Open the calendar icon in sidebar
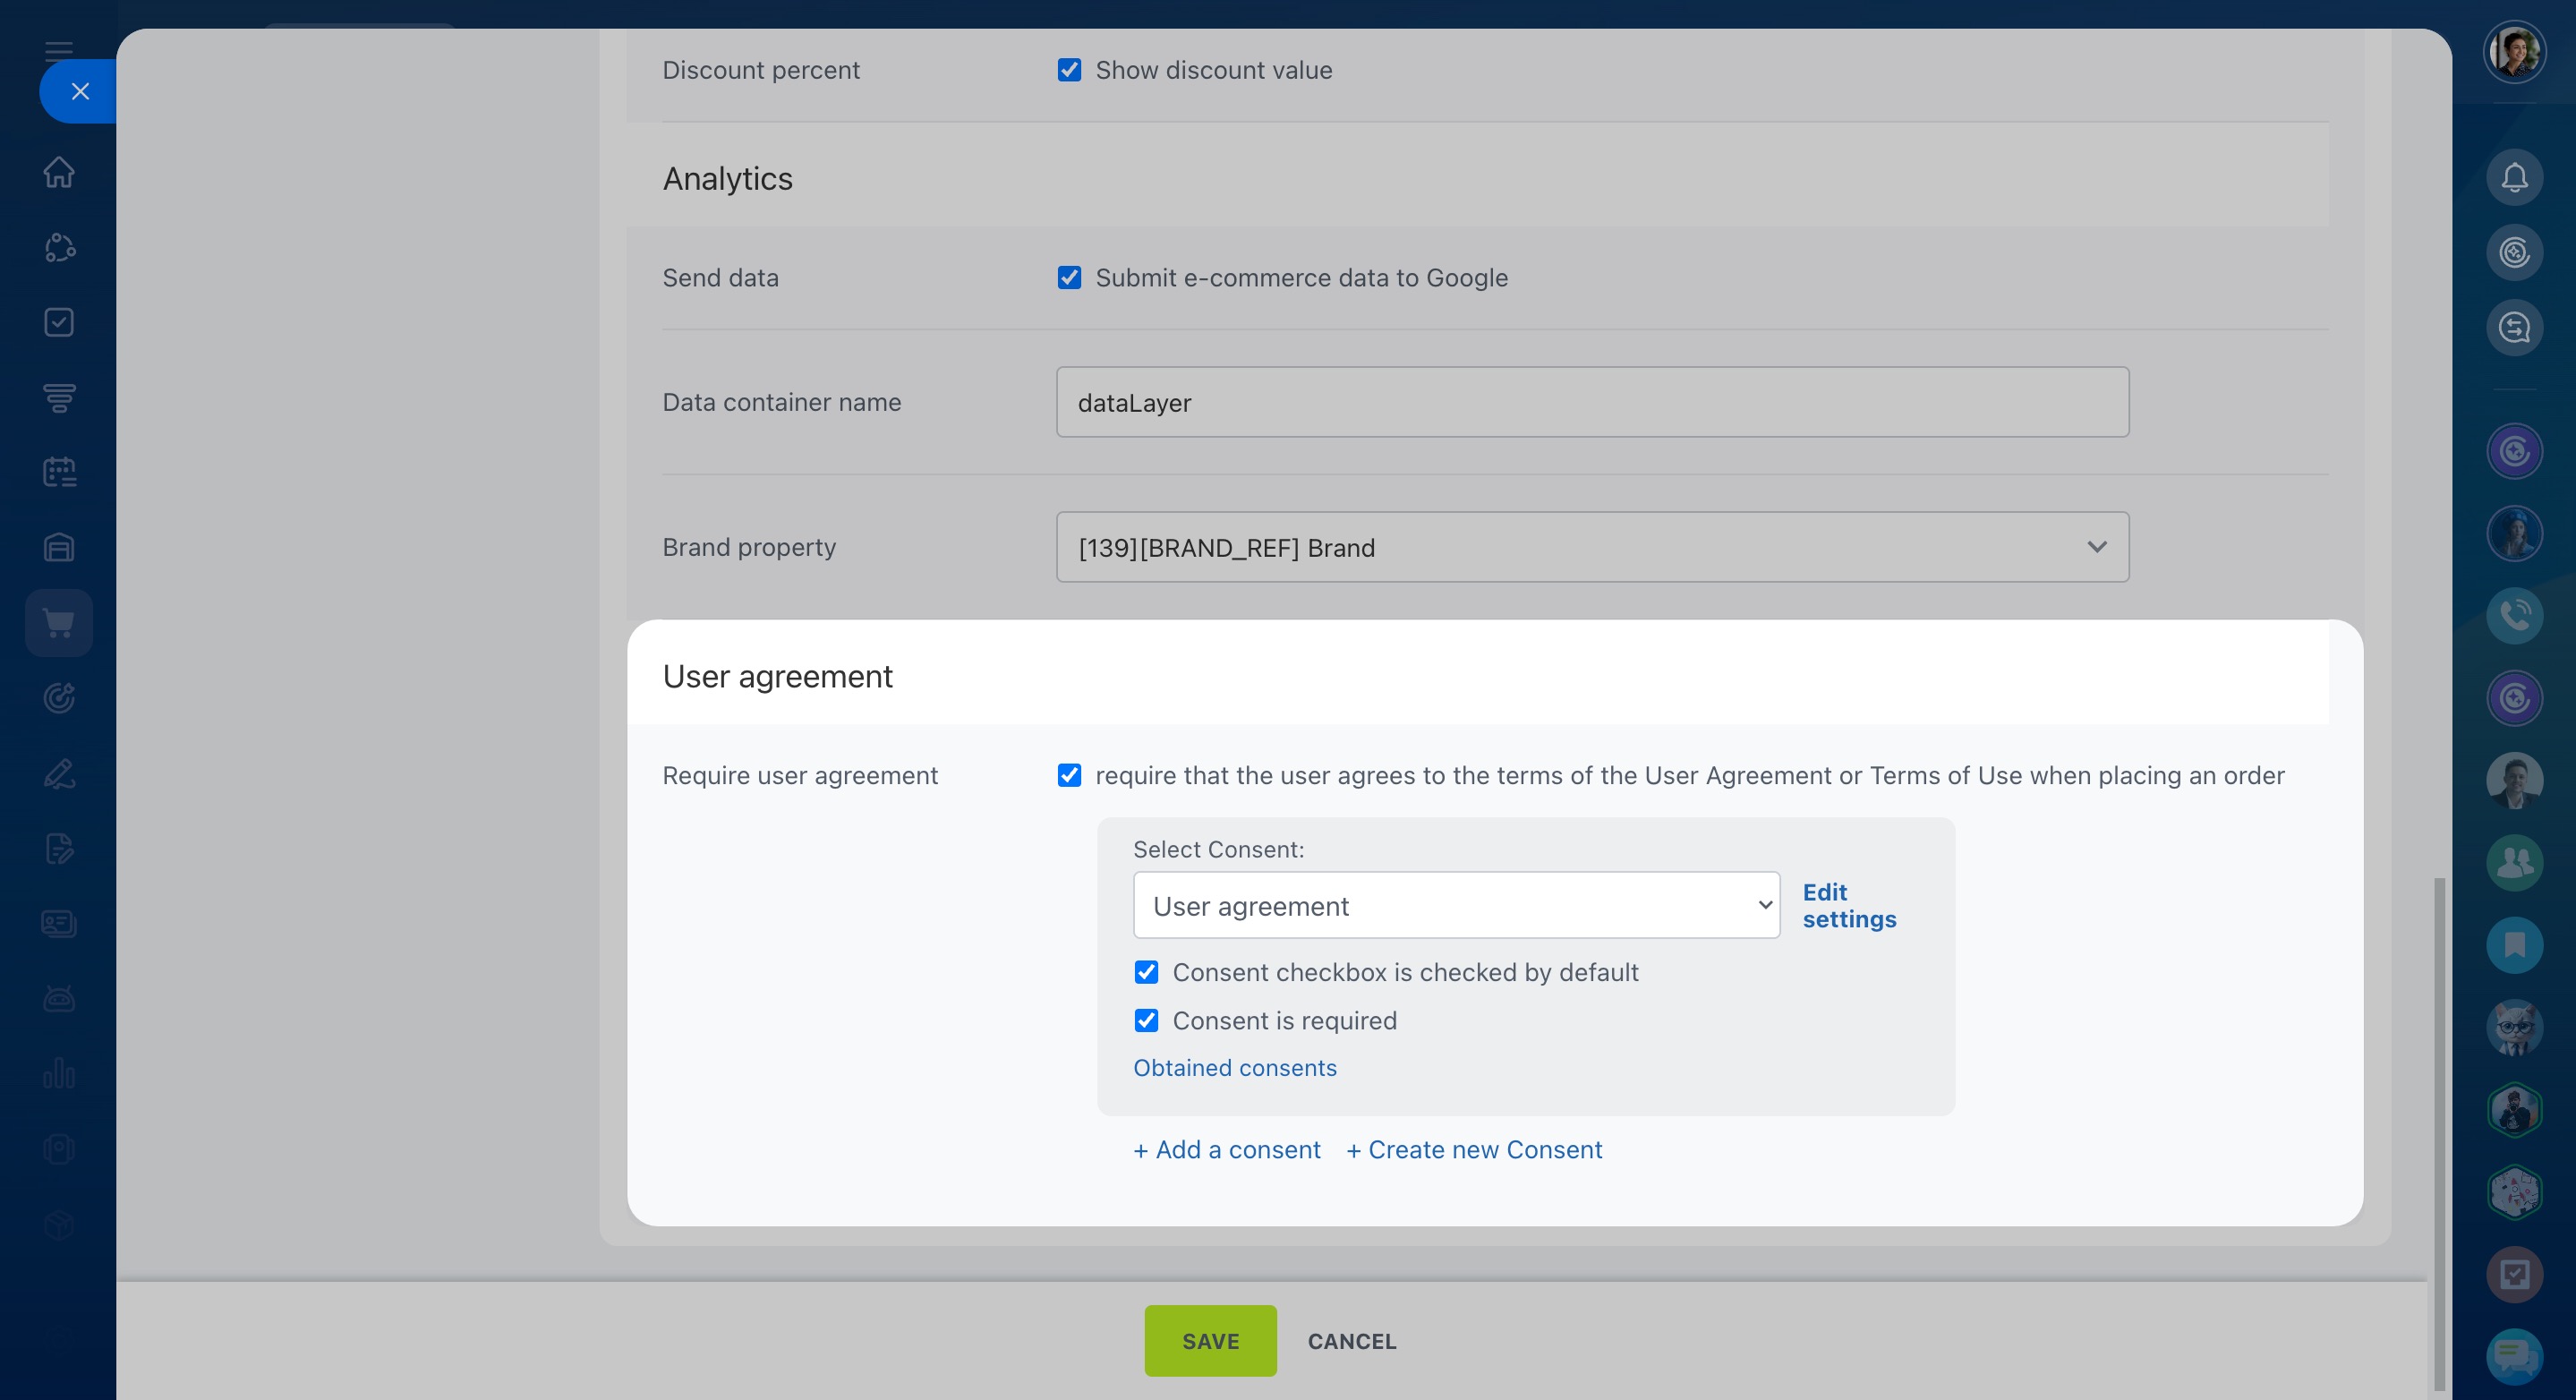 click(x=59, y=472)
